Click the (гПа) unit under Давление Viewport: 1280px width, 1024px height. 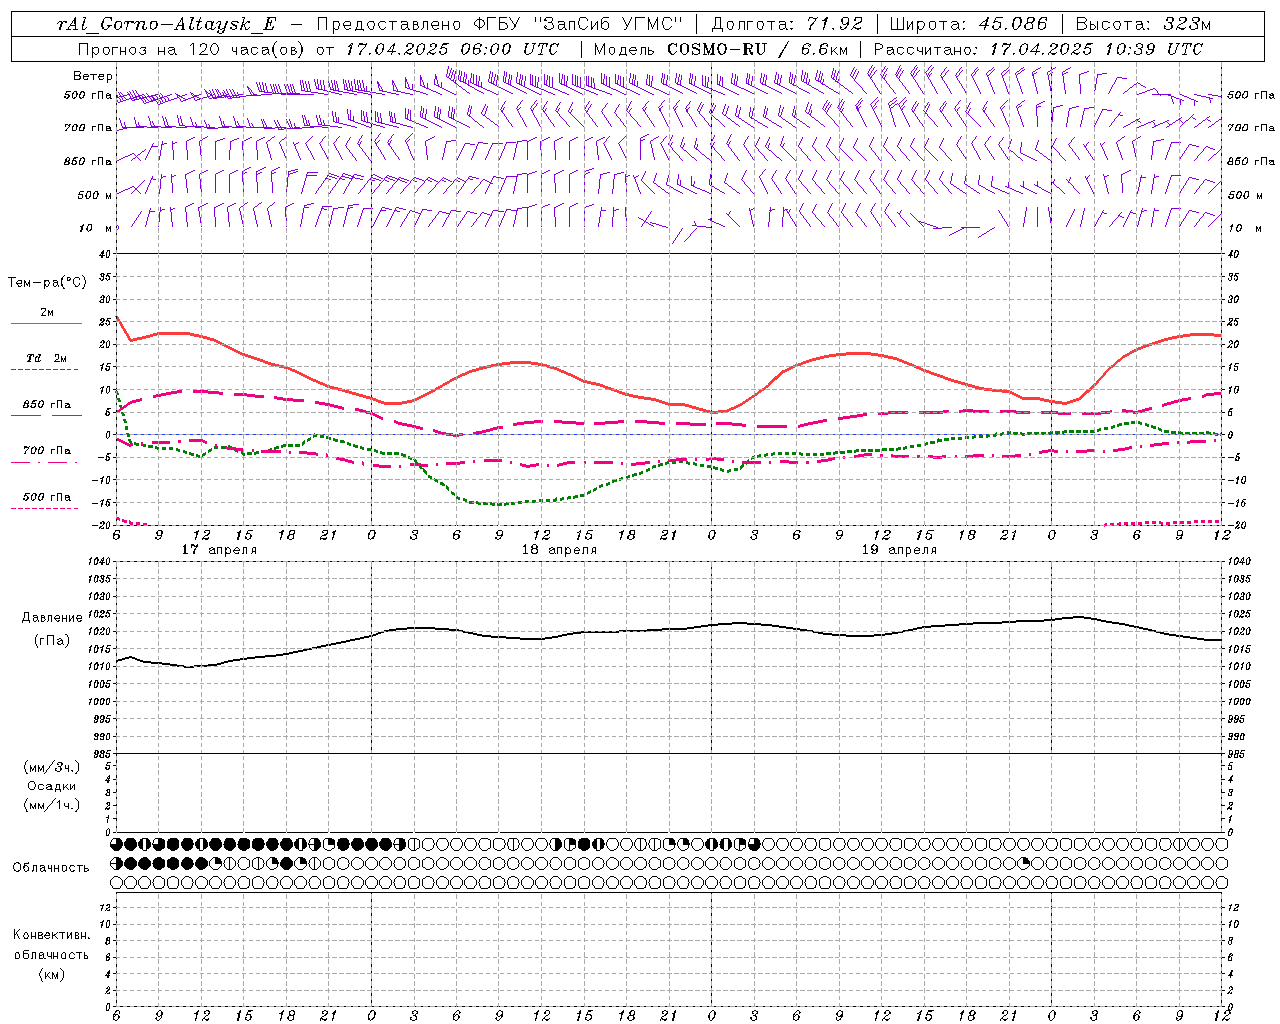52,641
